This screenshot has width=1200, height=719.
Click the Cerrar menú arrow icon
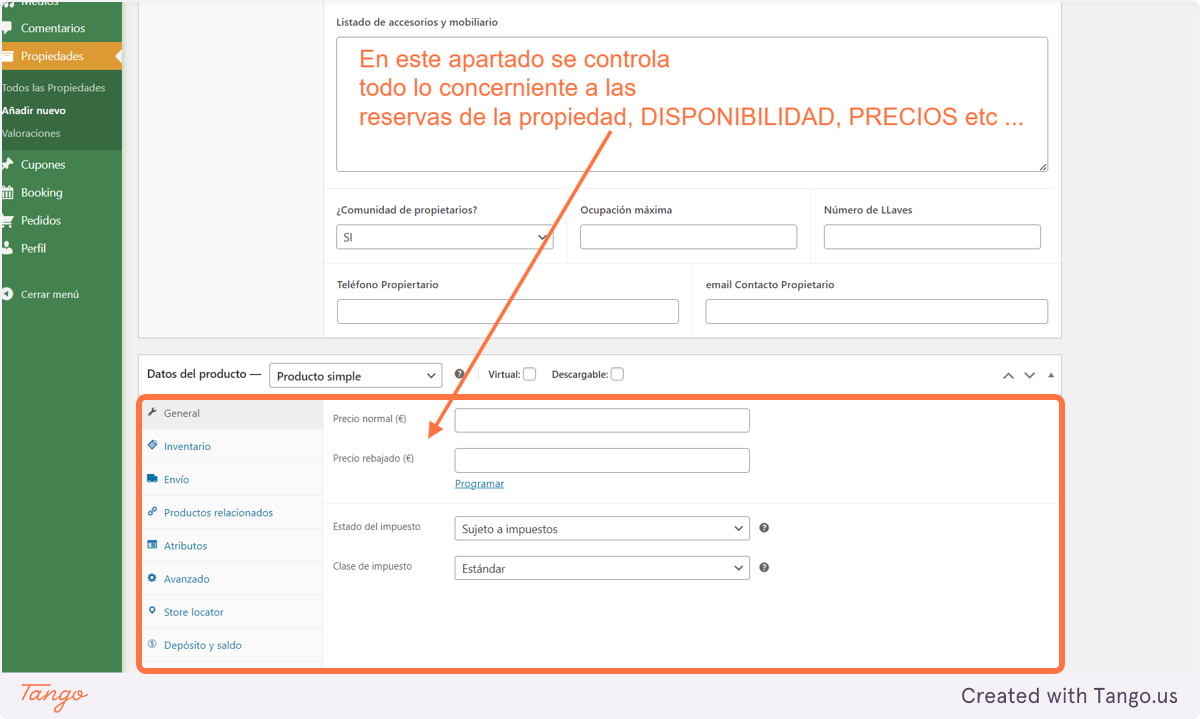(7, 295)
